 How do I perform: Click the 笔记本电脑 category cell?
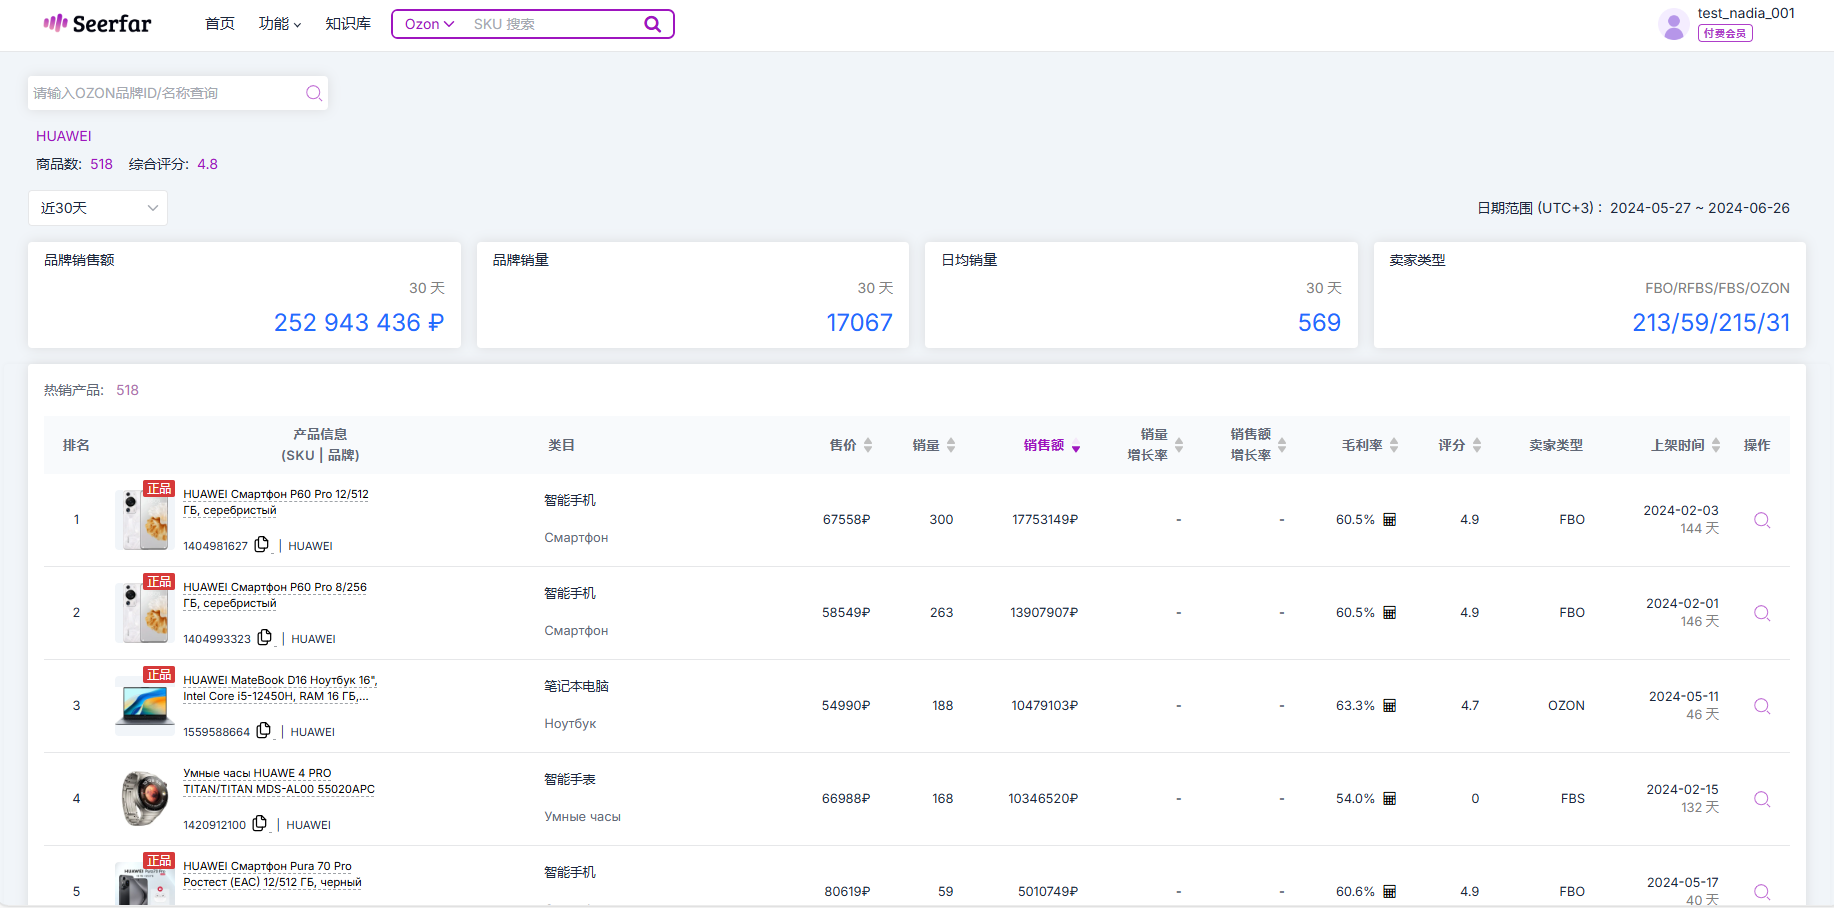[x=576, y=686]
